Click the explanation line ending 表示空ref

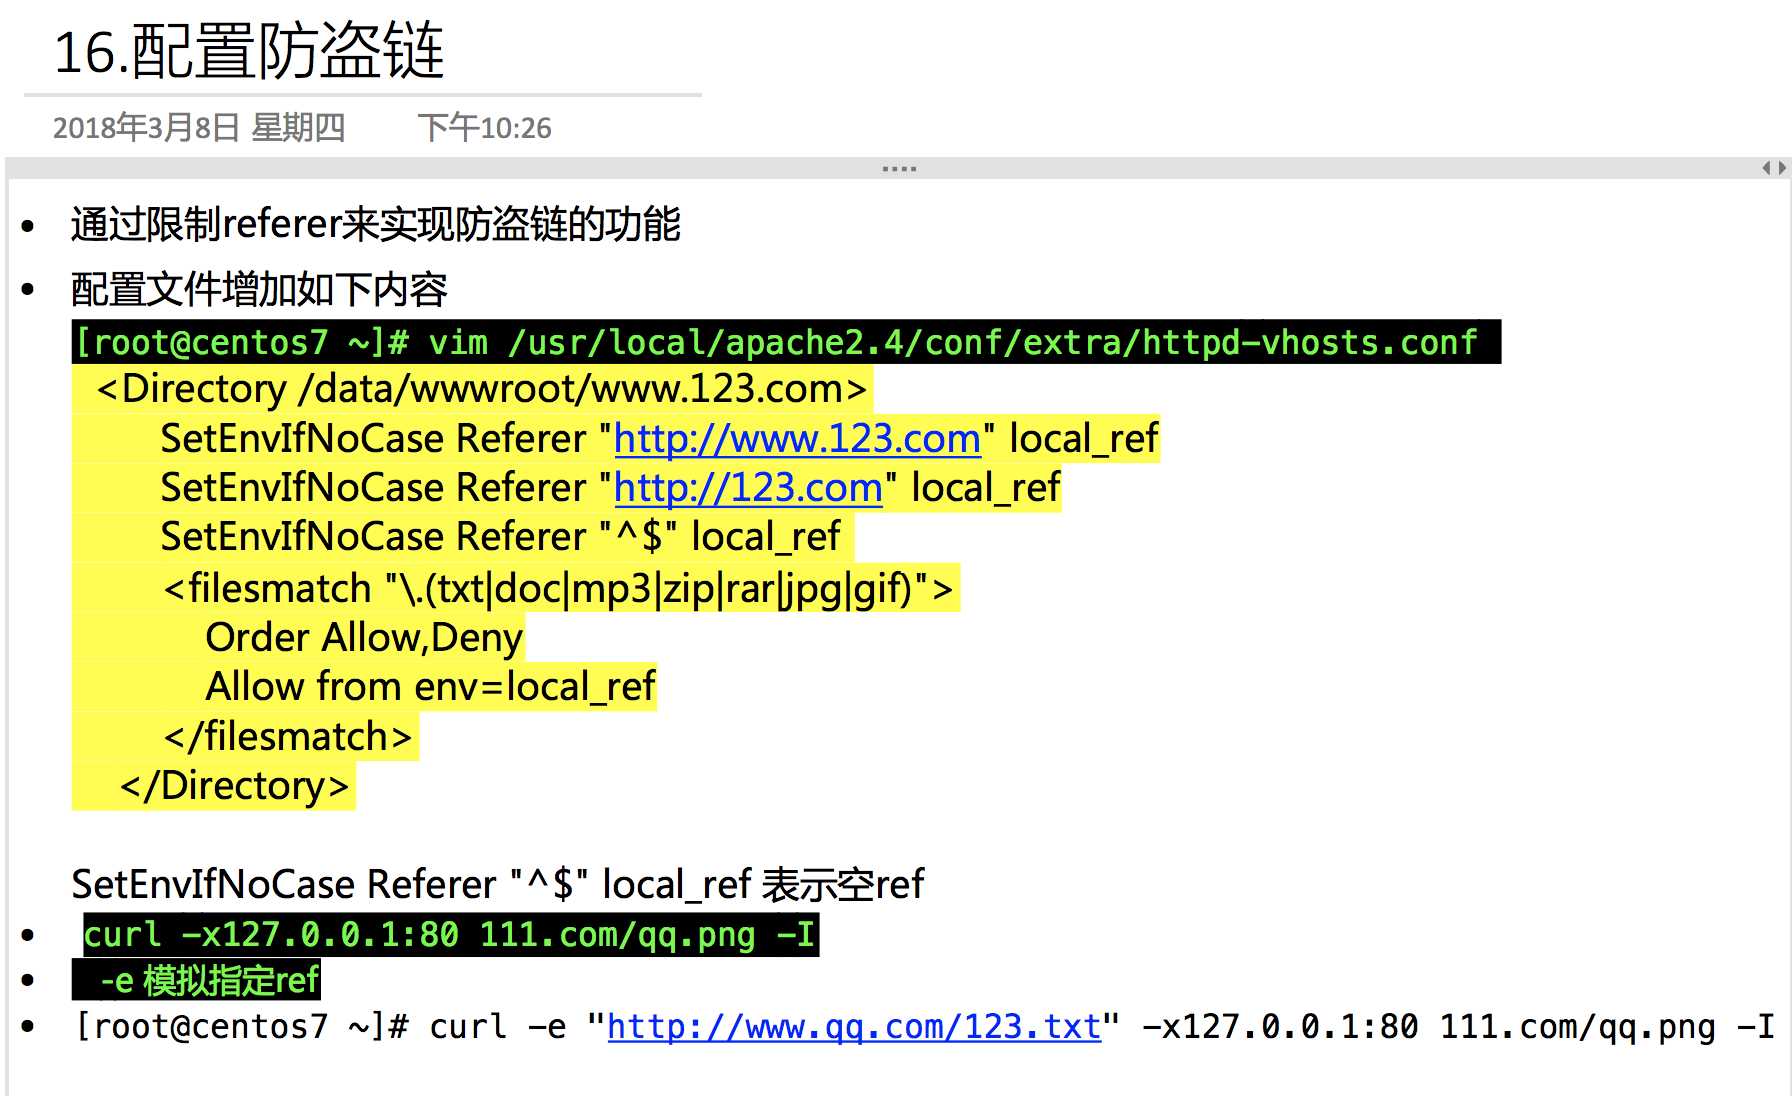[x=498, y=885]
